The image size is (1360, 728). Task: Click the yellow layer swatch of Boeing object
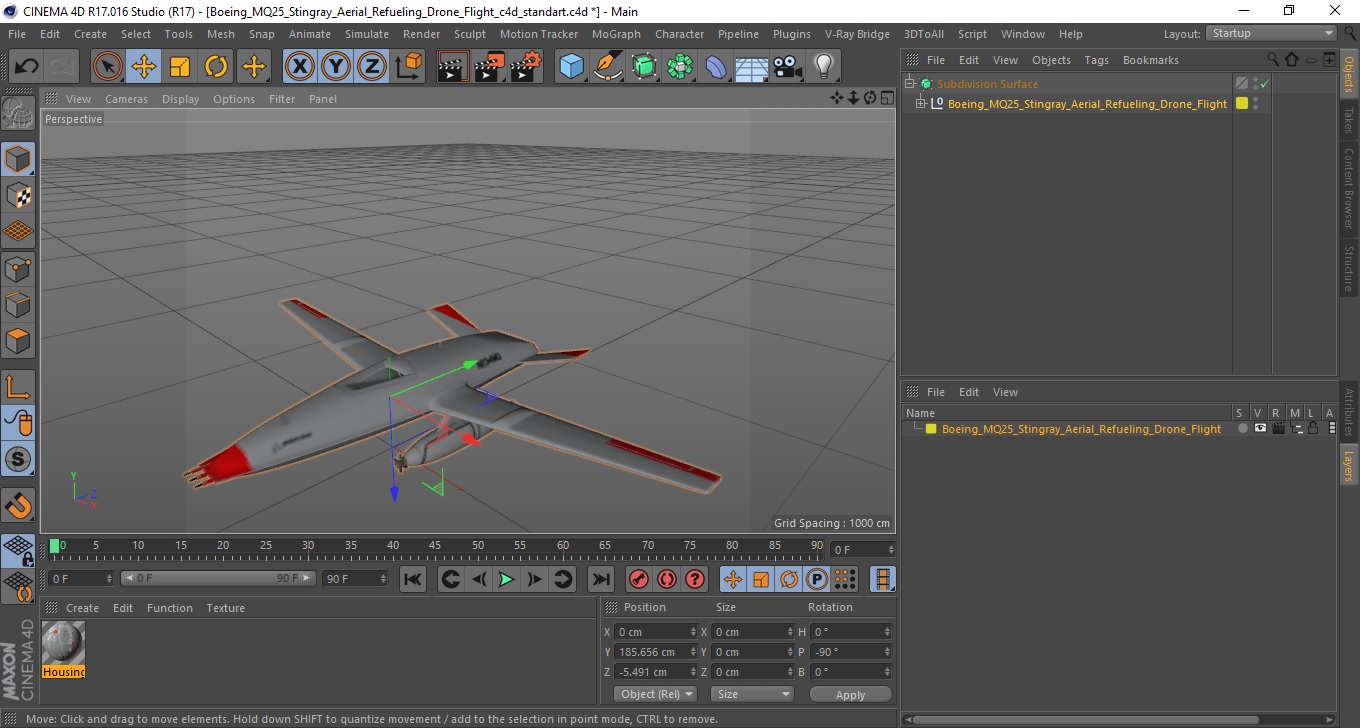[1242, 103]
